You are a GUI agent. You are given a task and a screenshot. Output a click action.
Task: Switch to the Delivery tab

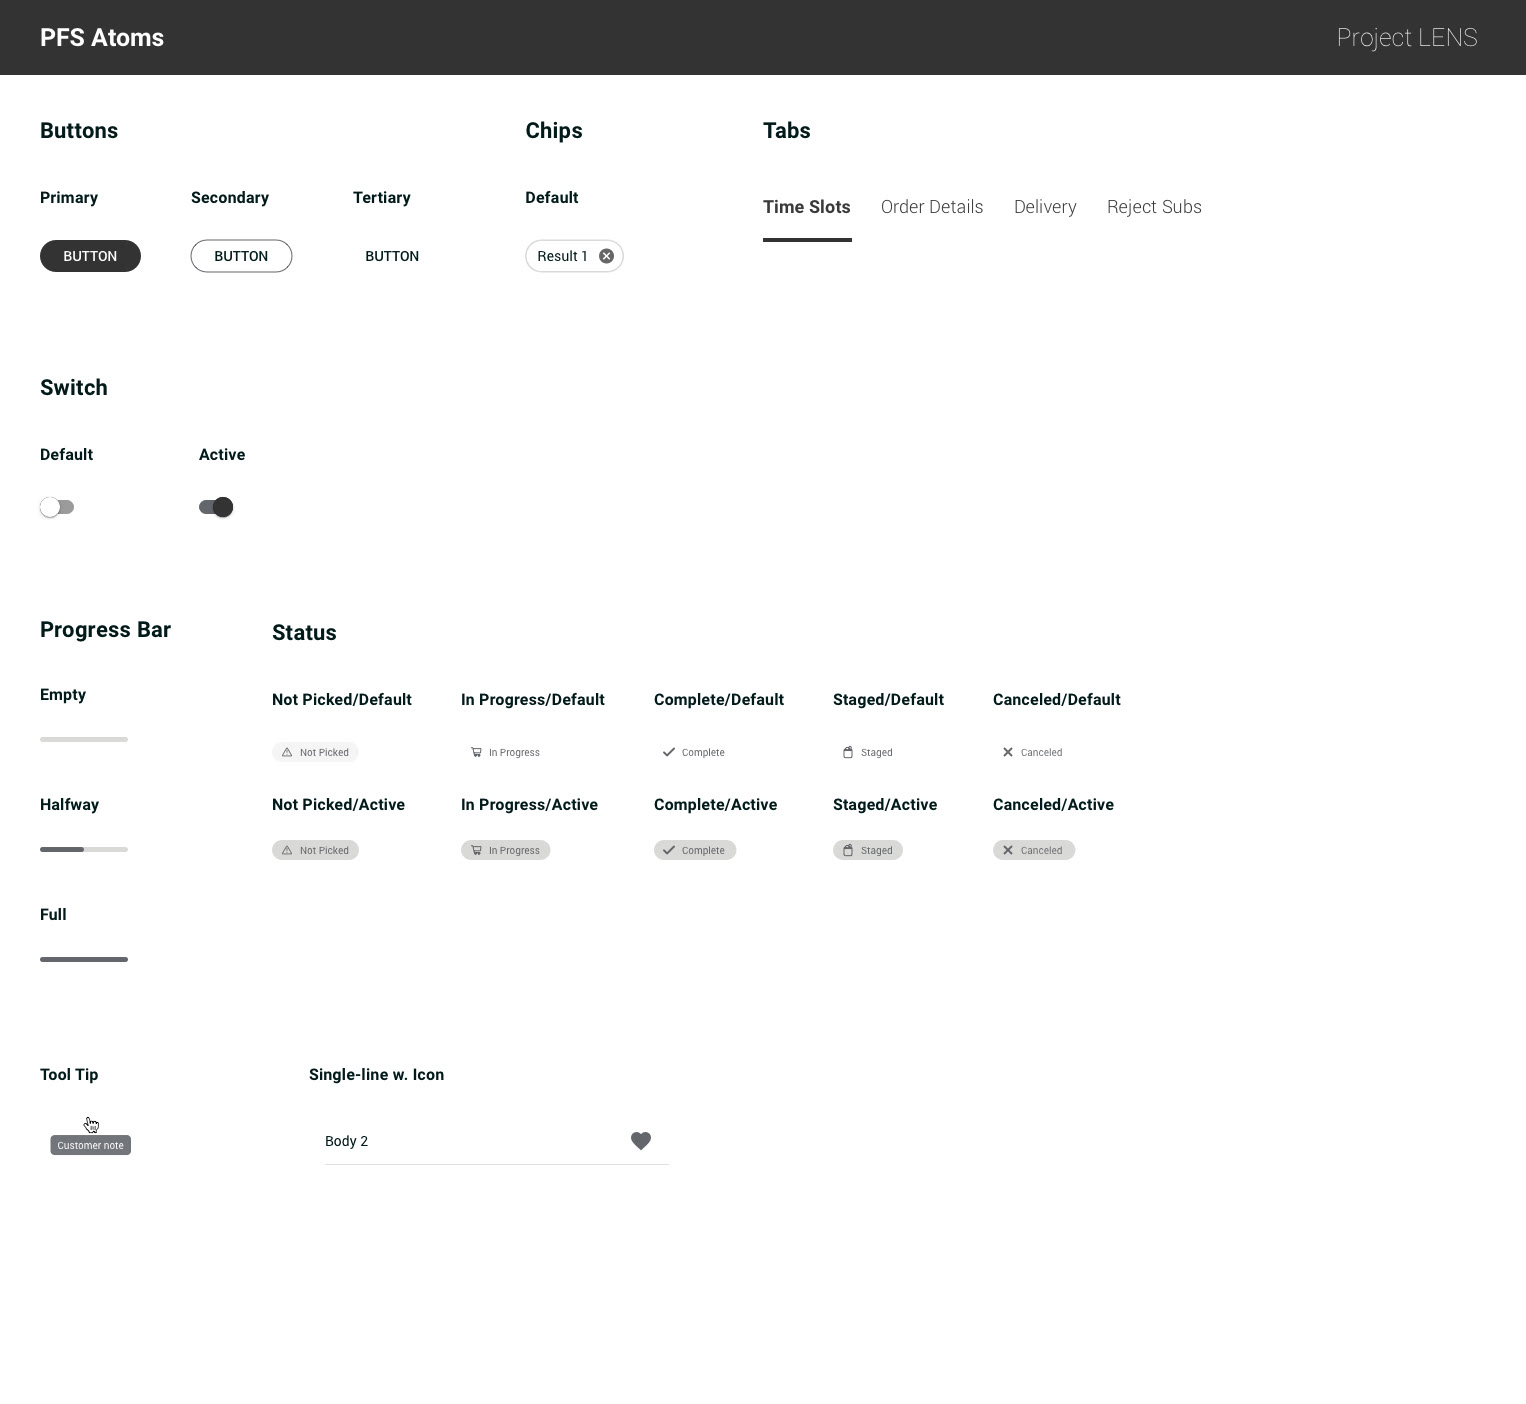[1045, 207]
